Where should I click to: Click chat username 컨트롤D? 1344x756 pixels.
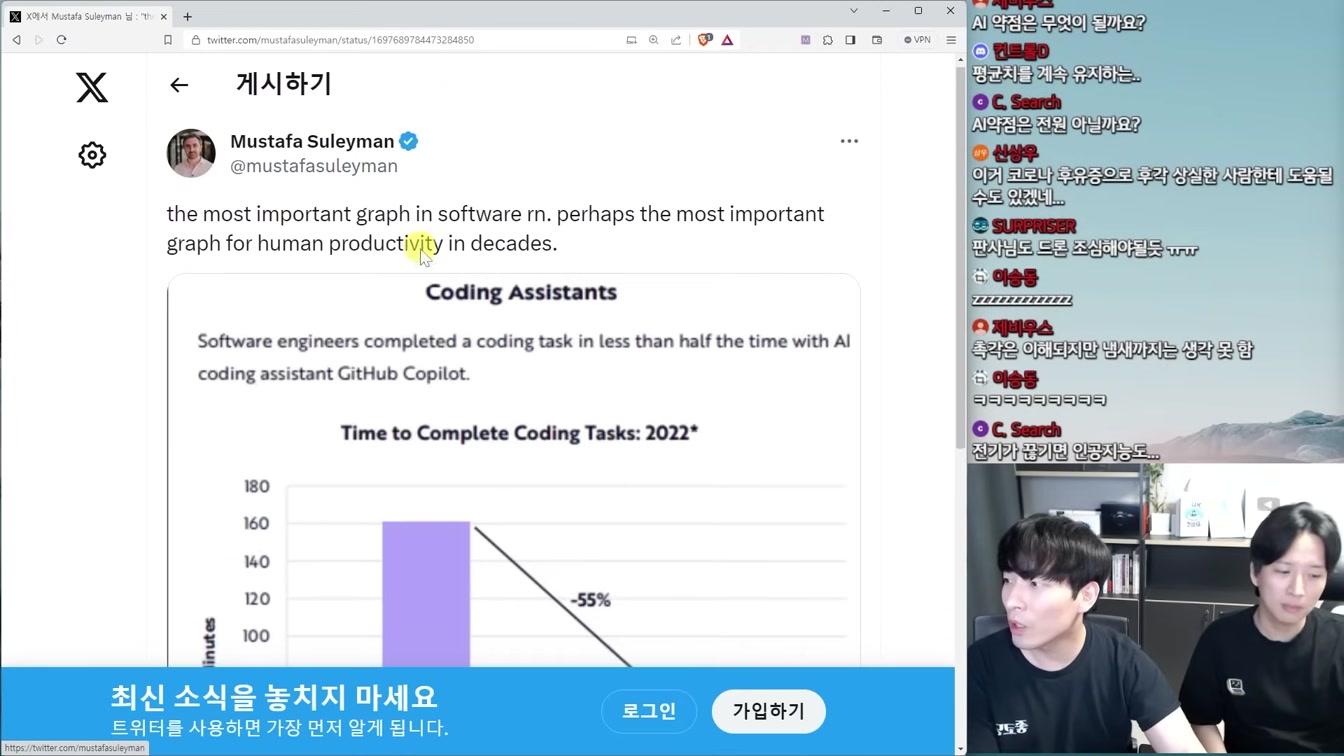[x=1020, y=51]
